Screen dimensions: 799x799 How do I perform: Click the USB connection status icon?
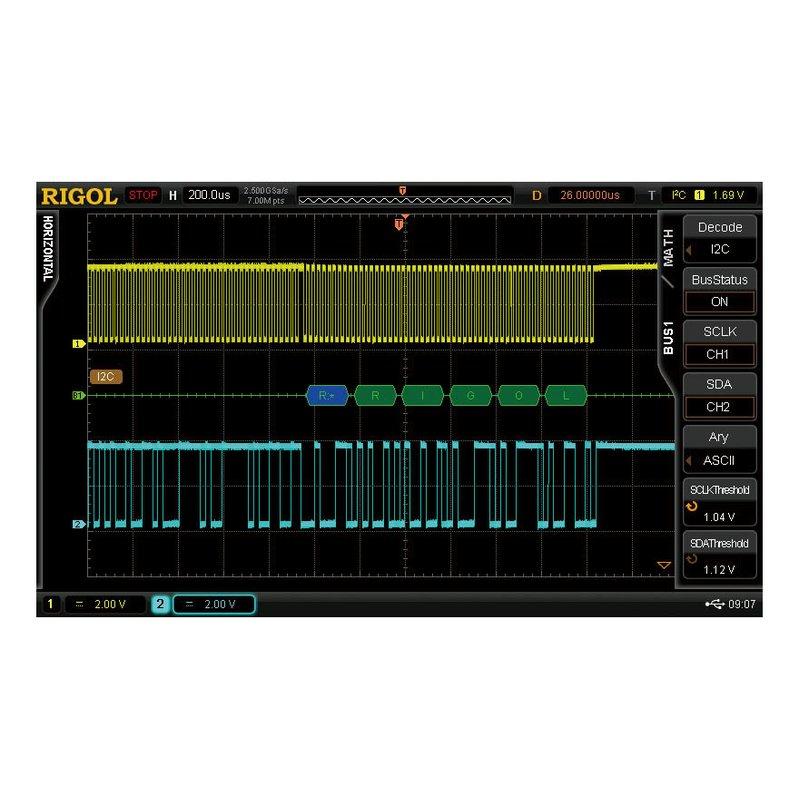(x=714, y=604)
